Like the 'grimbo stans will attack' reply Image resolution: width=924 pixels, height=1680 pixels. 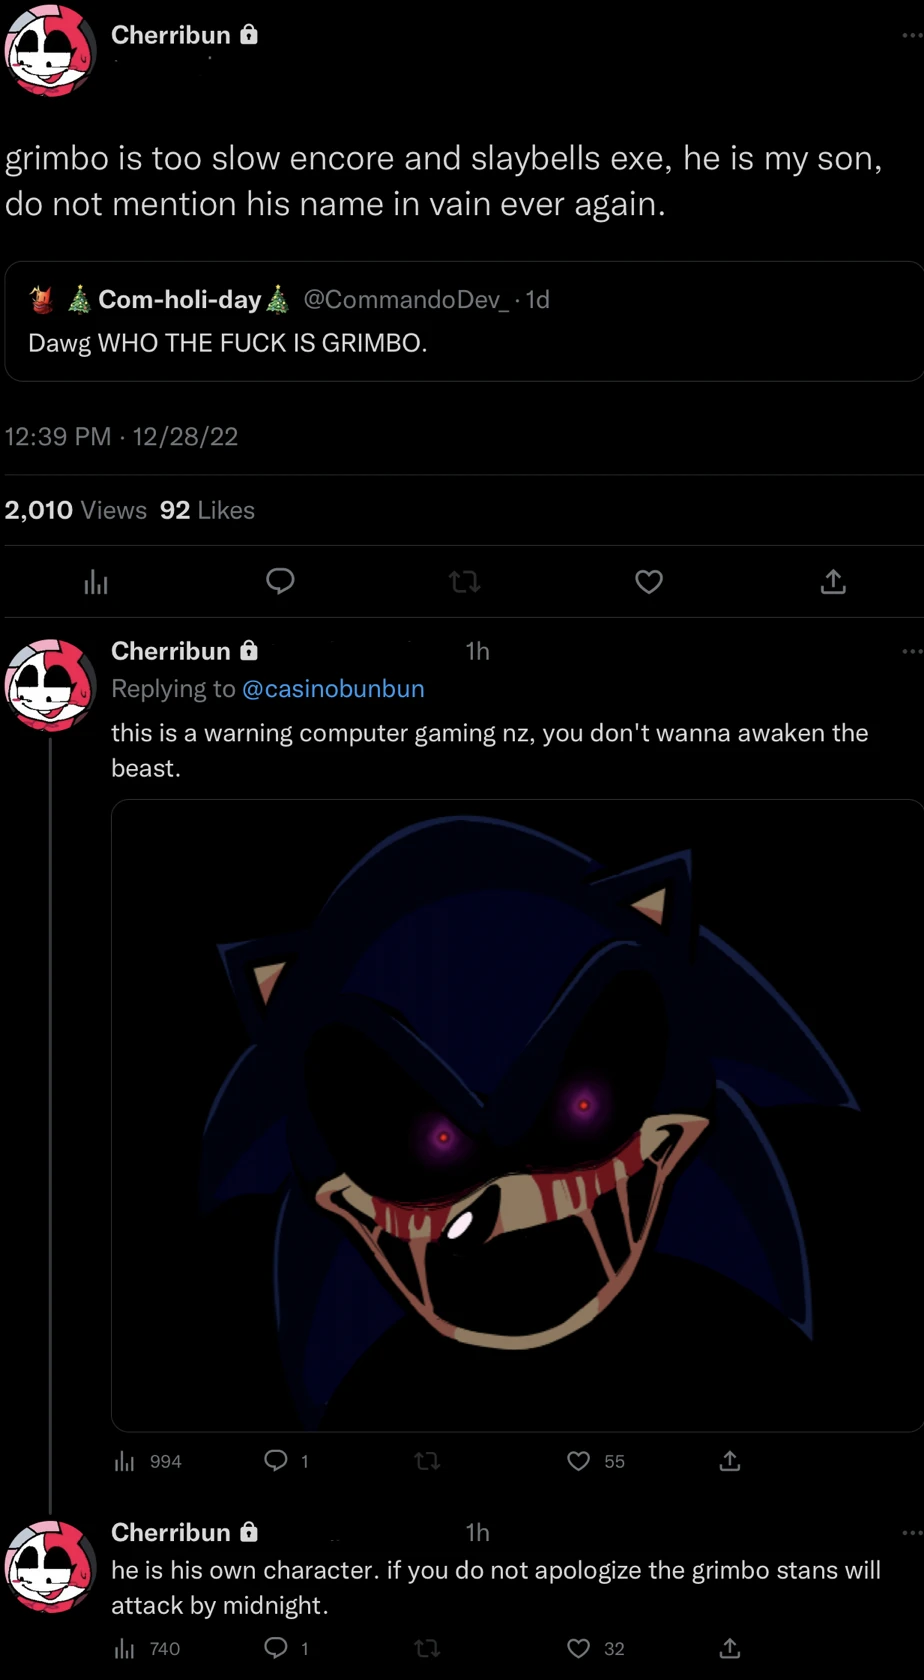click(578, 1648)
